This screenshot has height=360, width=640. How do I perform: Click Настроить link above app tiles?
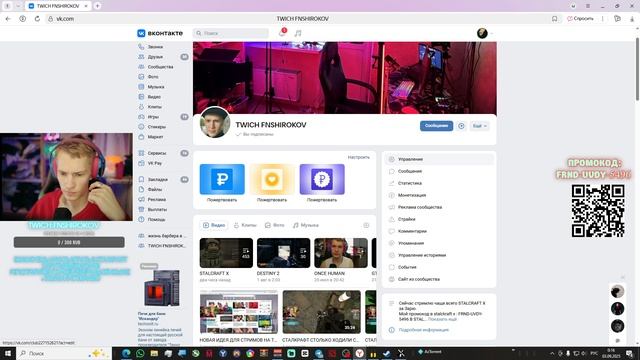tap(358, 157)
